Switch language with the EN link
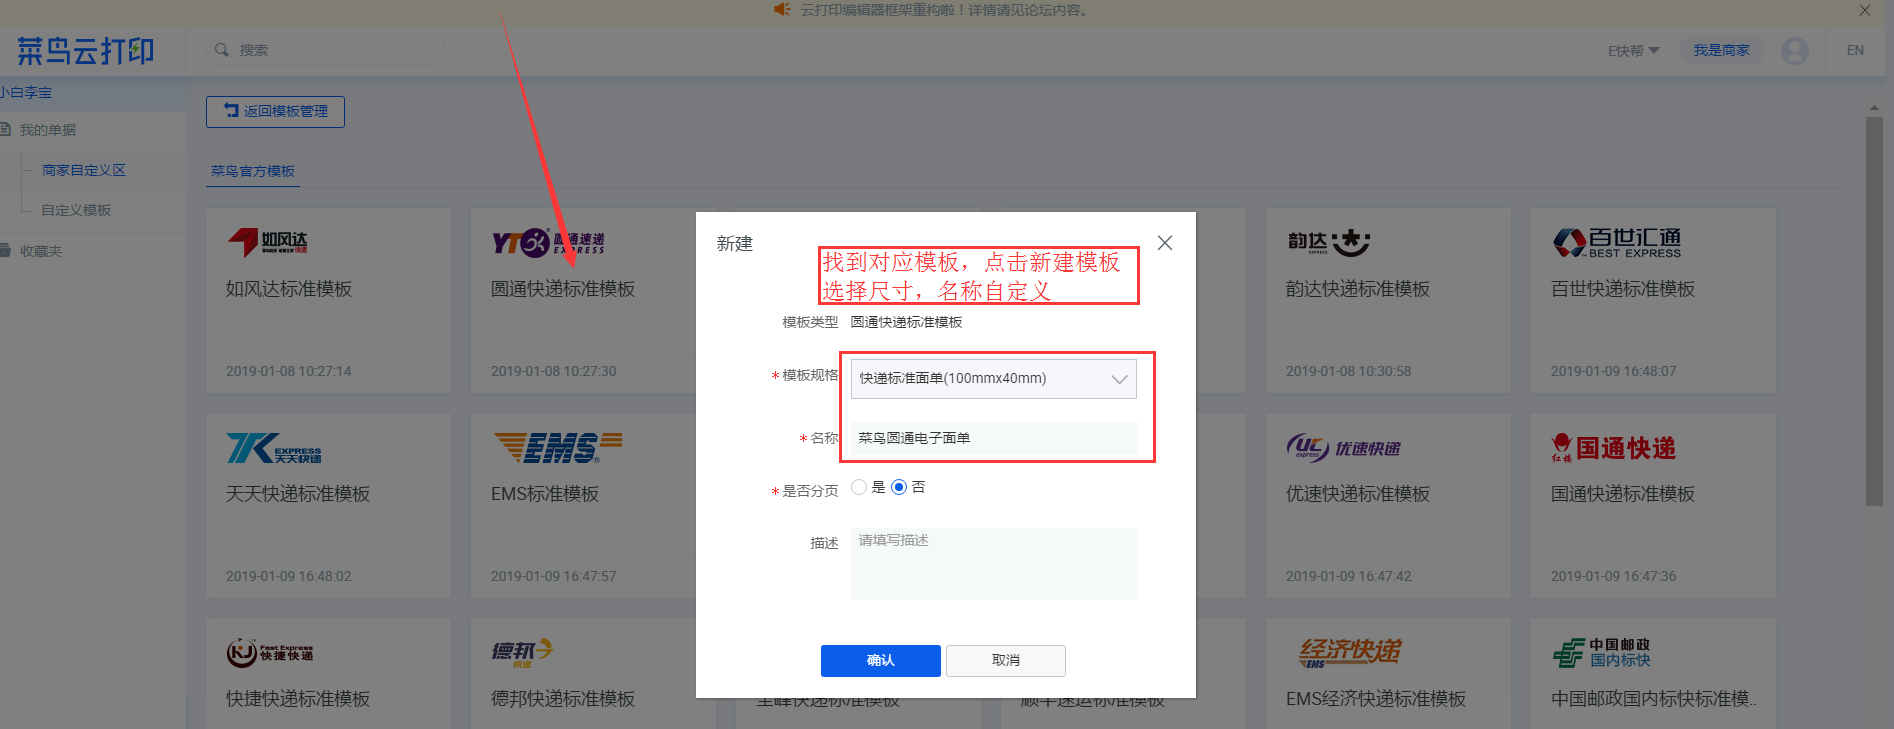The width and height of the screenshot is (1894, 729). coord(1855,50)
